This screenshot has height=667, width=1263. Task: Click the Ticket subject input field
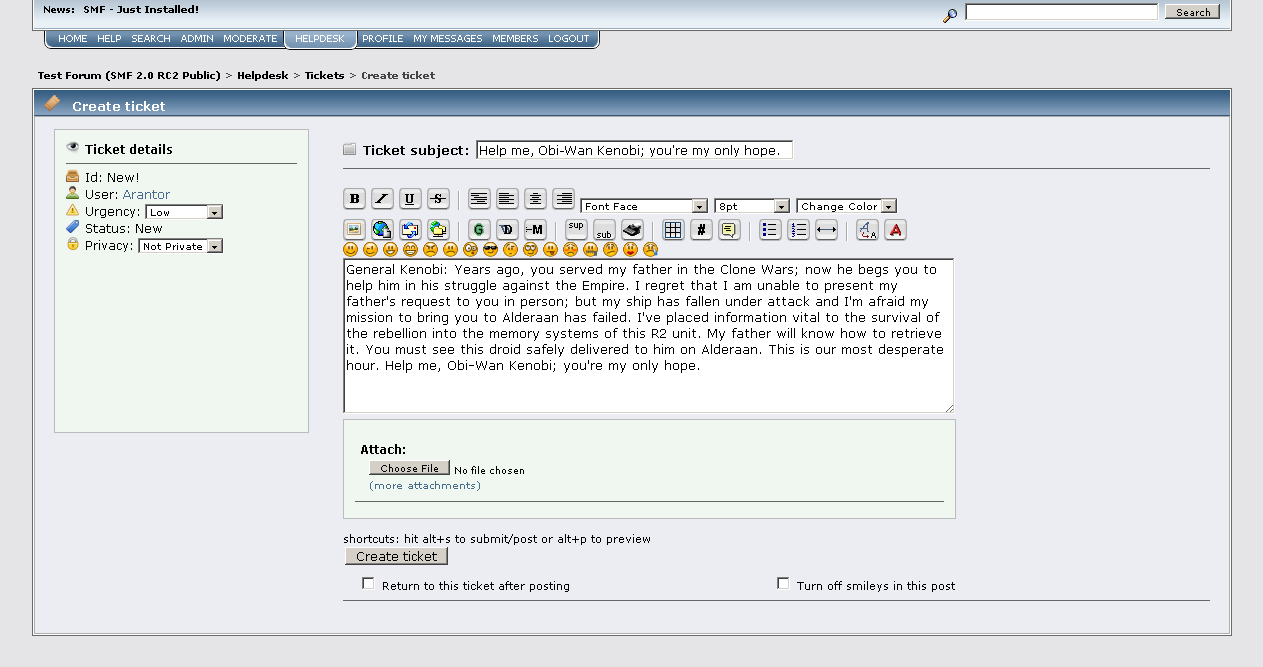(x=635, y=150)
